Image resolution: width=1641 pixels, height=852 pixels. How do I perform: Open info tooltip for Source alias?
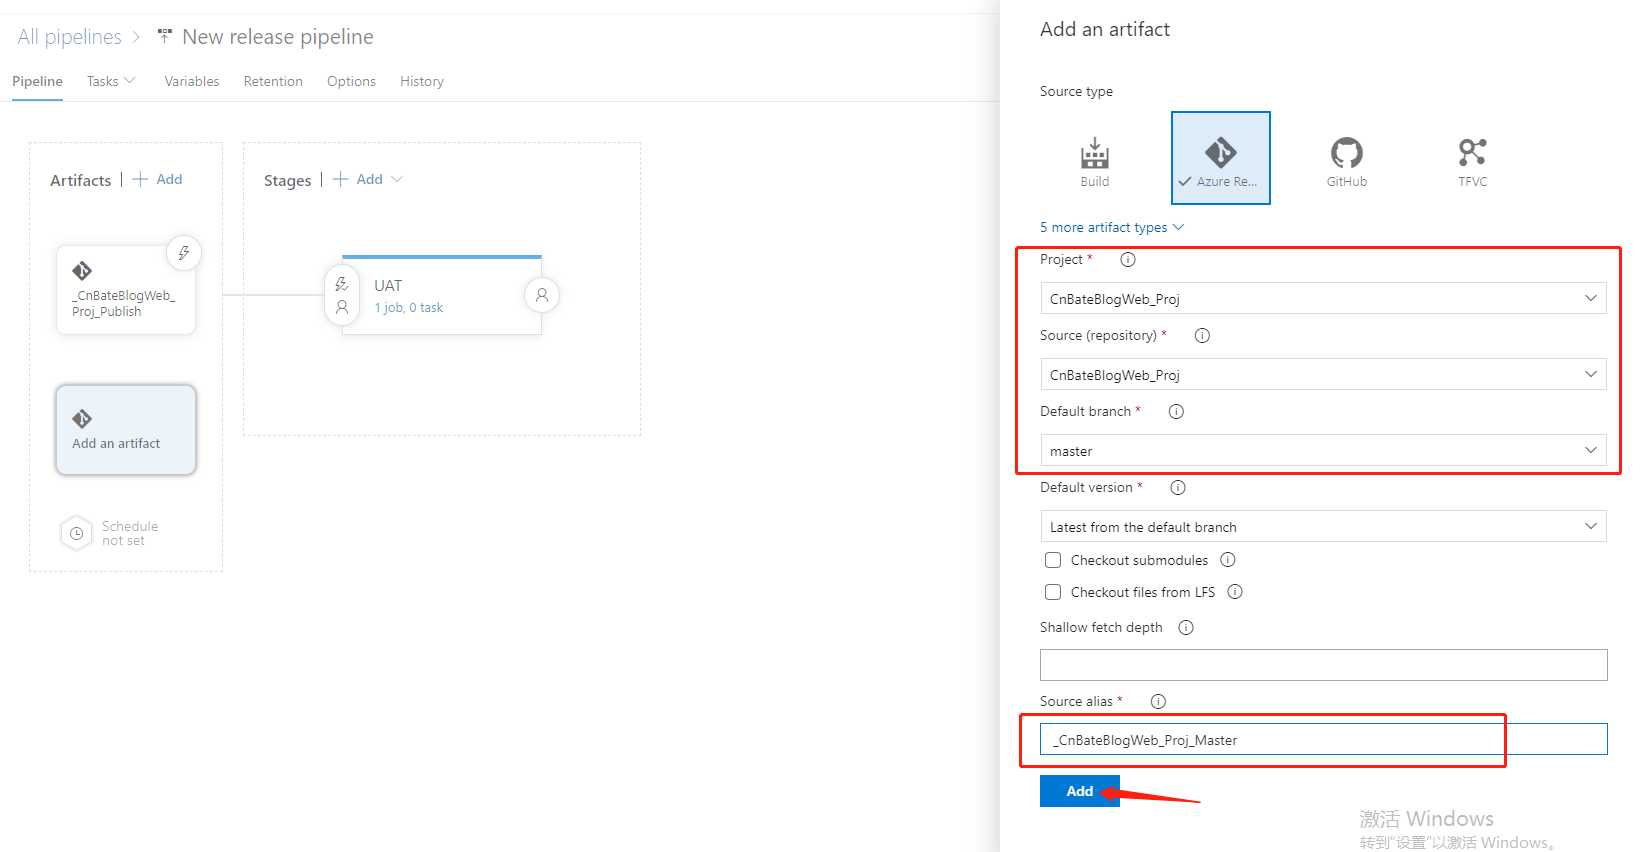(x=1158, y=702)
